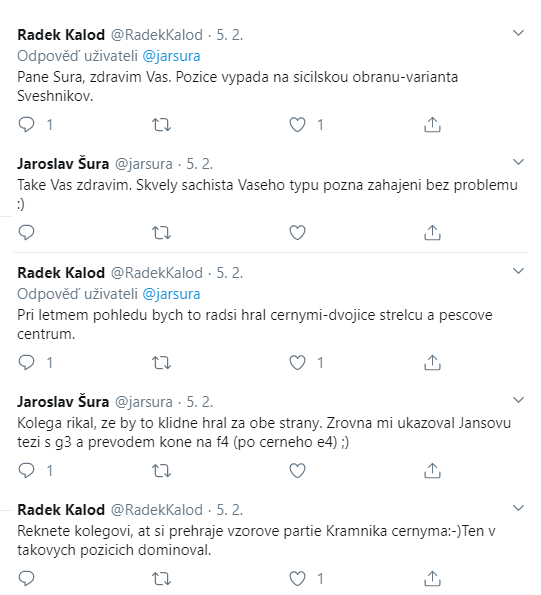Open @jarsura link in first reply header
The image size is (541, 595).
(171, 56)
